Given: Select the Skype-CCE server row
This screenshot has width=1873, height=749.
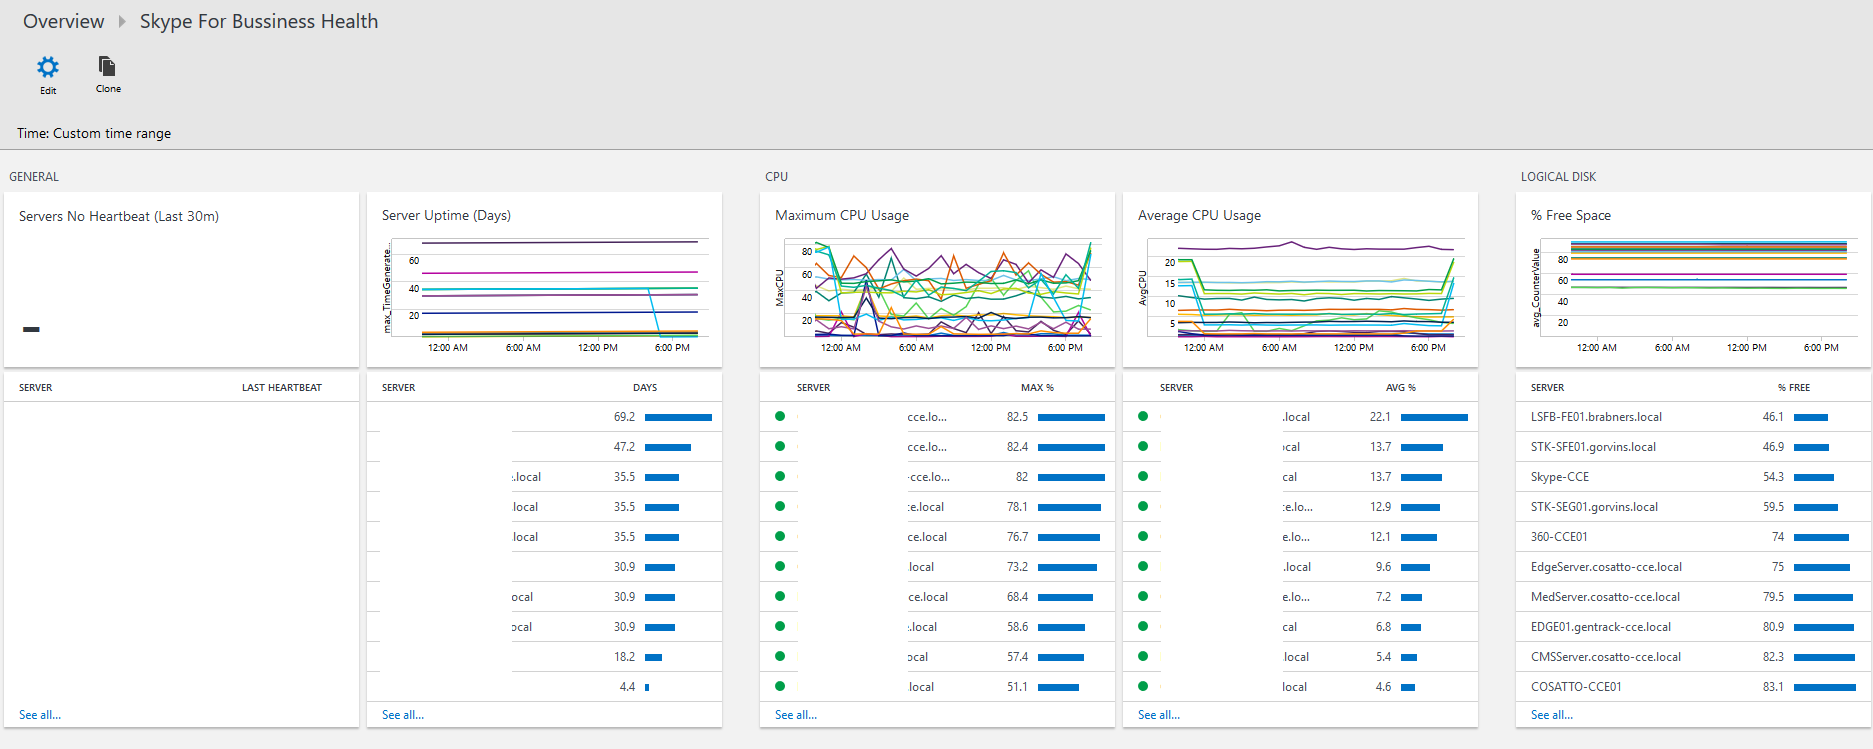Looking at the screenshot, I should pos(1693,477).
